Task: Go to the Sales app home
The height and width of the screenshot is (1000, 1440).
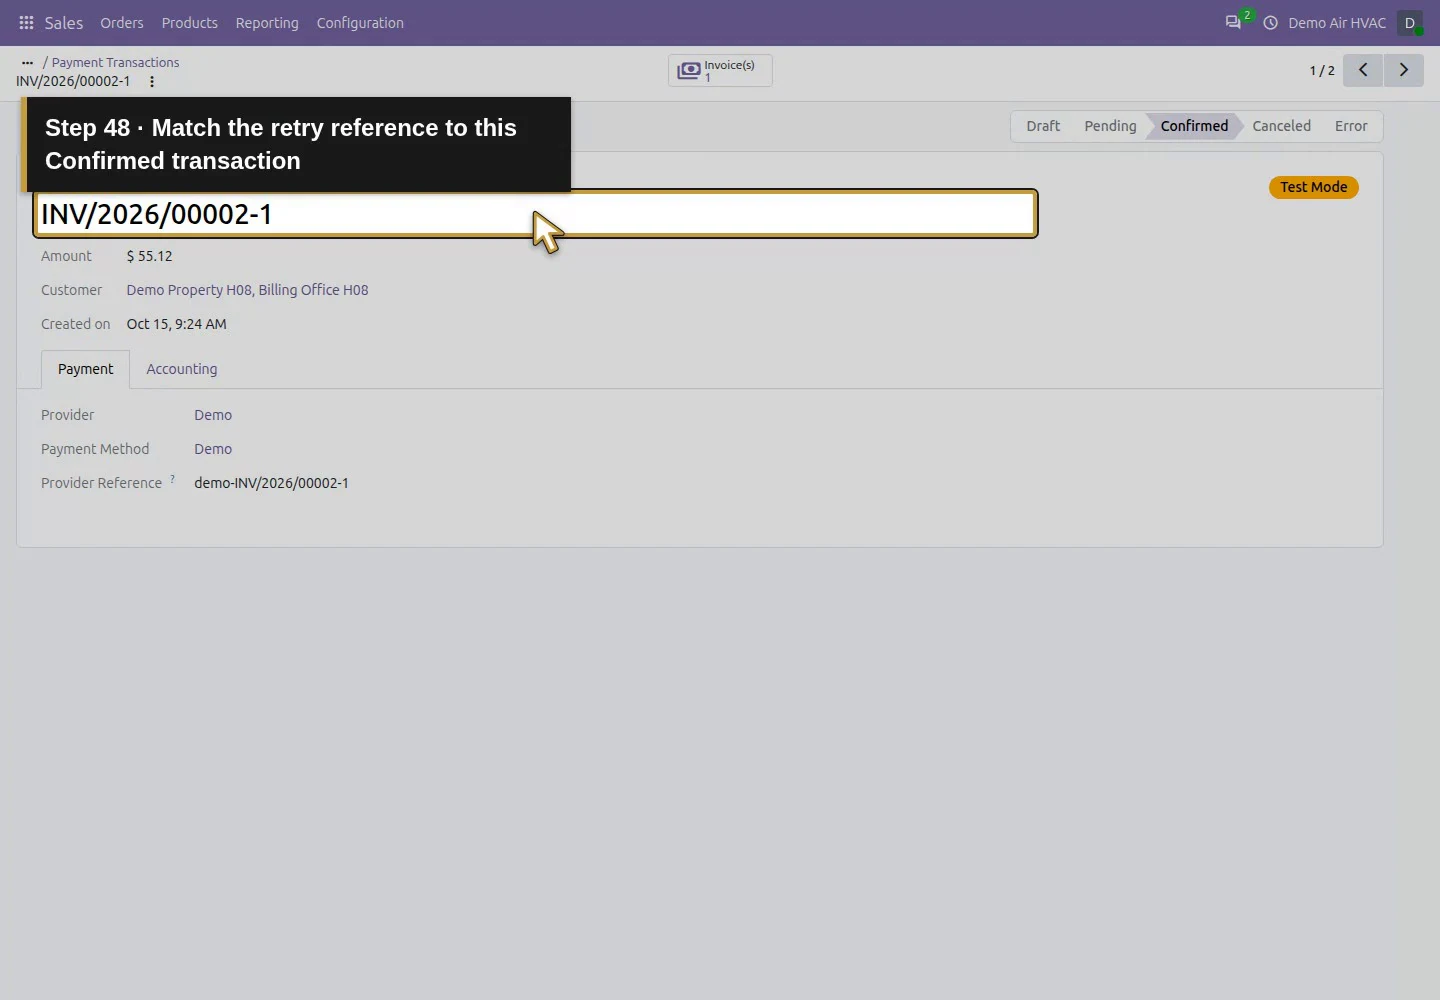Action: tap(64, 23)
